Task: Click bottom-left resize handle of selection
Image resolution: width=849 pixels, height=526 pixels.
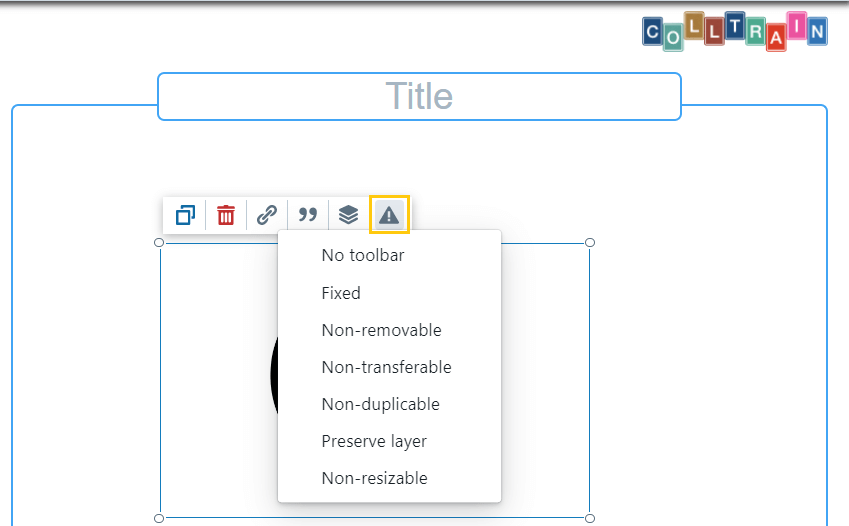Action: (x=159, y=518)
